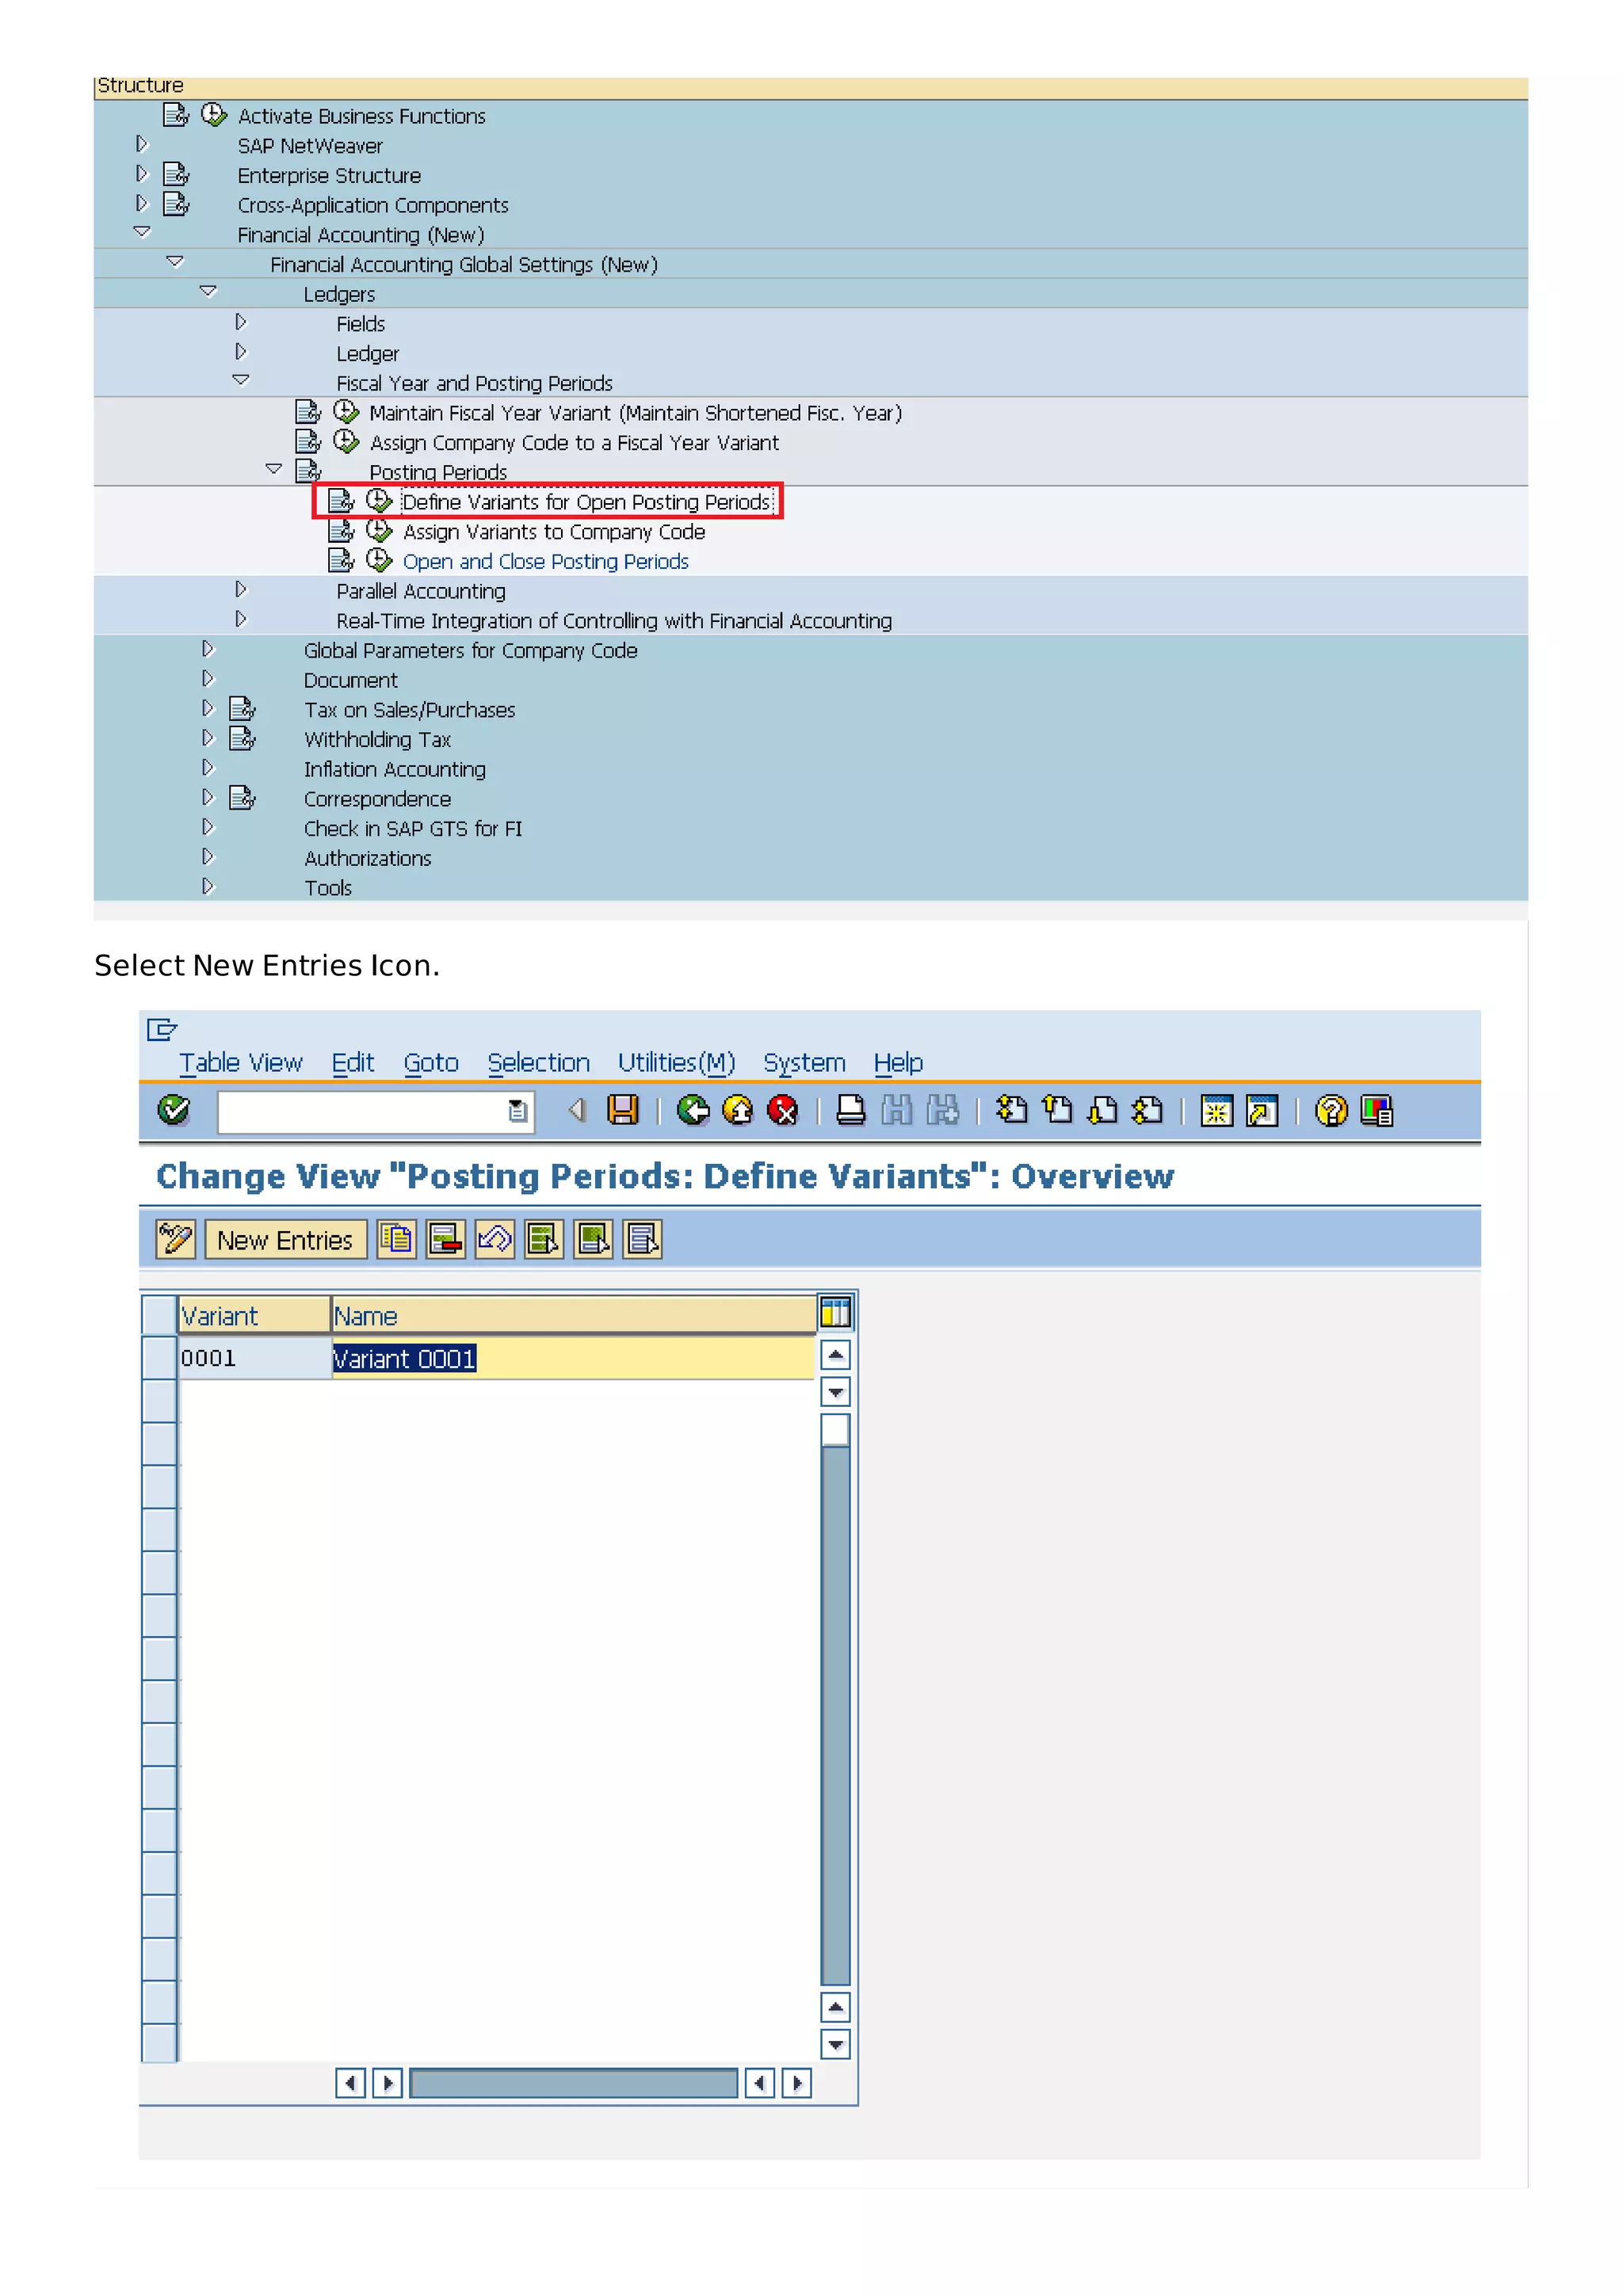Image resolution: width=1623 pixels, height=2296 pixels.
Task: Collapse the Posting Periods tree node
Action: [273, 469]
